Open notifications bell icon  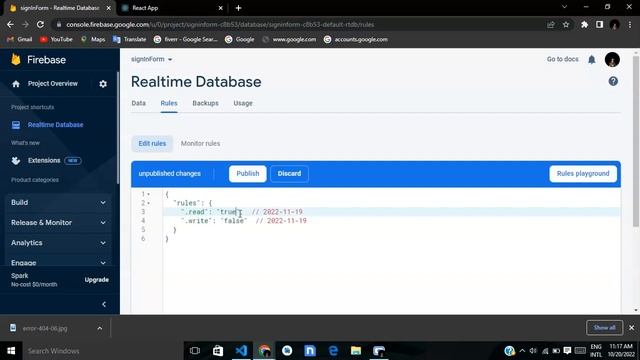tap(591, 60)
